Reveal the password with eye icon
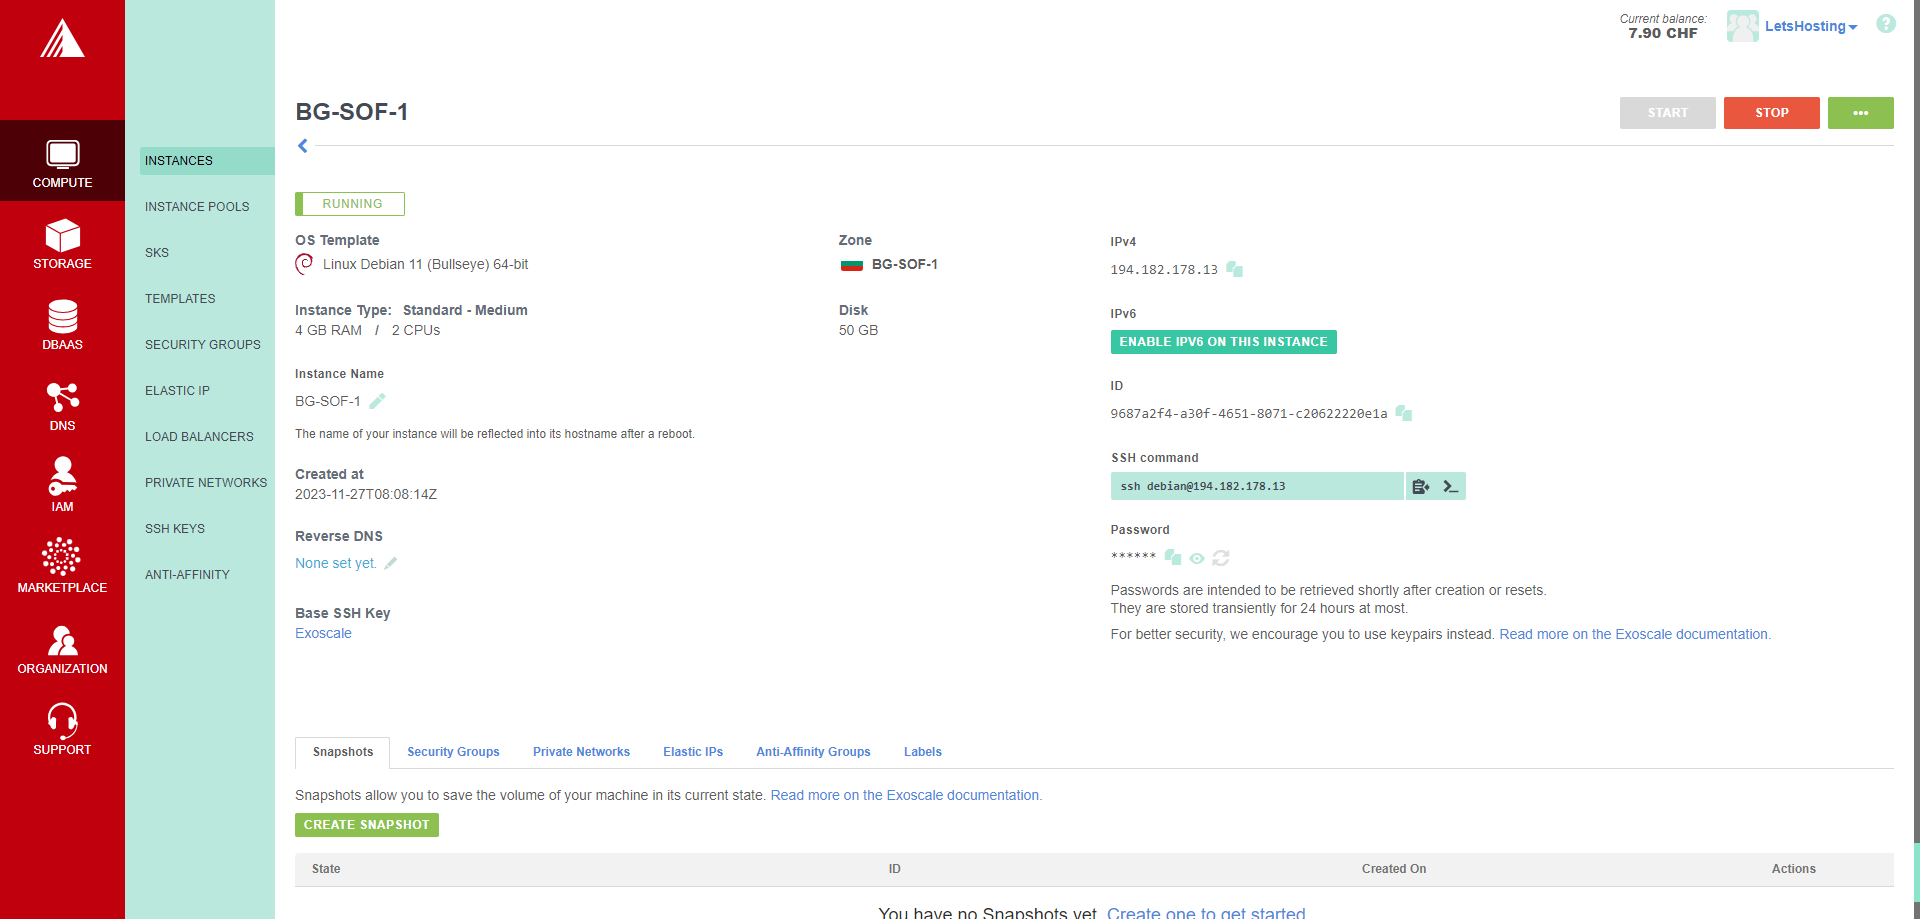Image resolution: width=1920 pixels, height=919 pixels. click(x=1197, y=558)
